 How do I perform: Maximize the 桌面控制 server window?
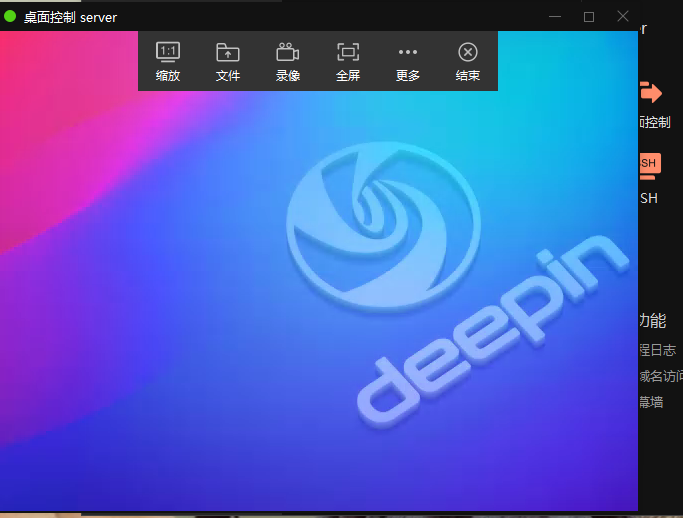pyautogui.click(x=588, y=17)
